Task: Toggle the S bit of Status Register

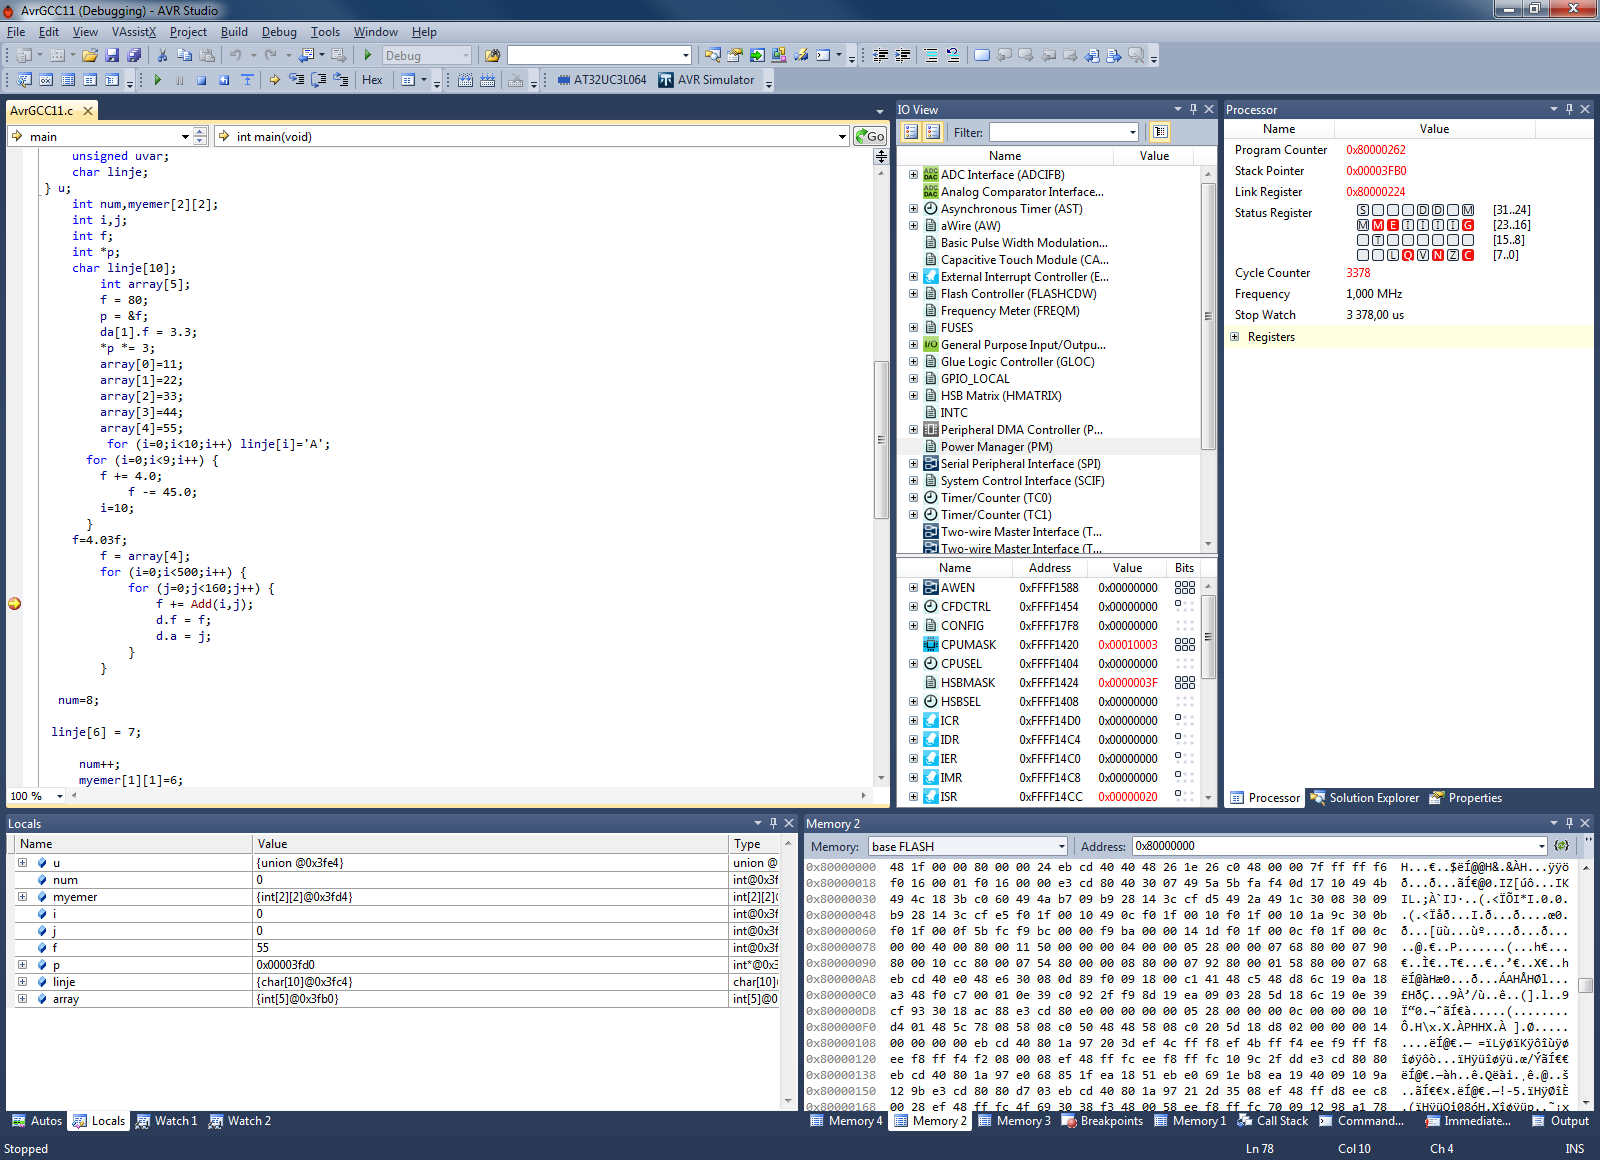Action: pos(1363,210)
